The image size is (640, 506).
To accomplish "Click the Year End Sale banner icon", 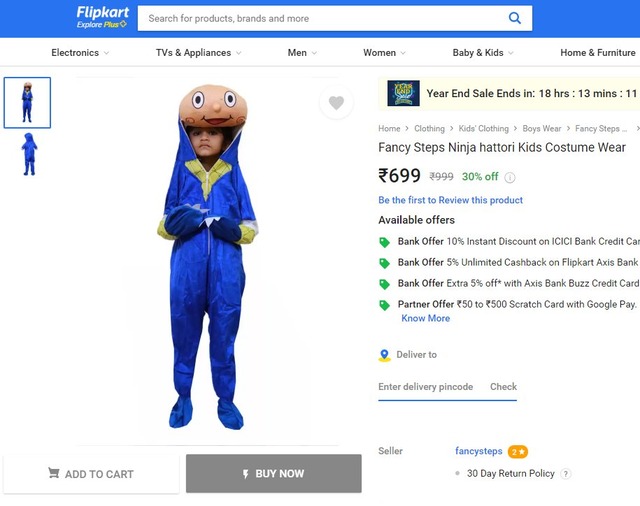I will pyautogui.click(x=404, y=94).
